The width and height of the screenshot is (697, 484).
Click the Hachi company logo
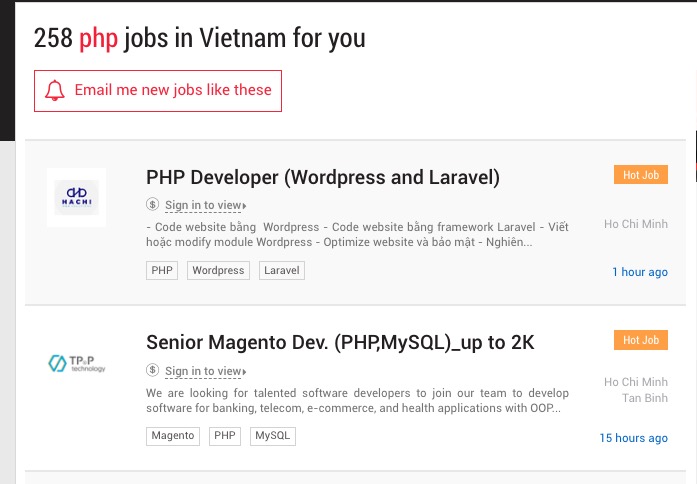tap(76, 197)
